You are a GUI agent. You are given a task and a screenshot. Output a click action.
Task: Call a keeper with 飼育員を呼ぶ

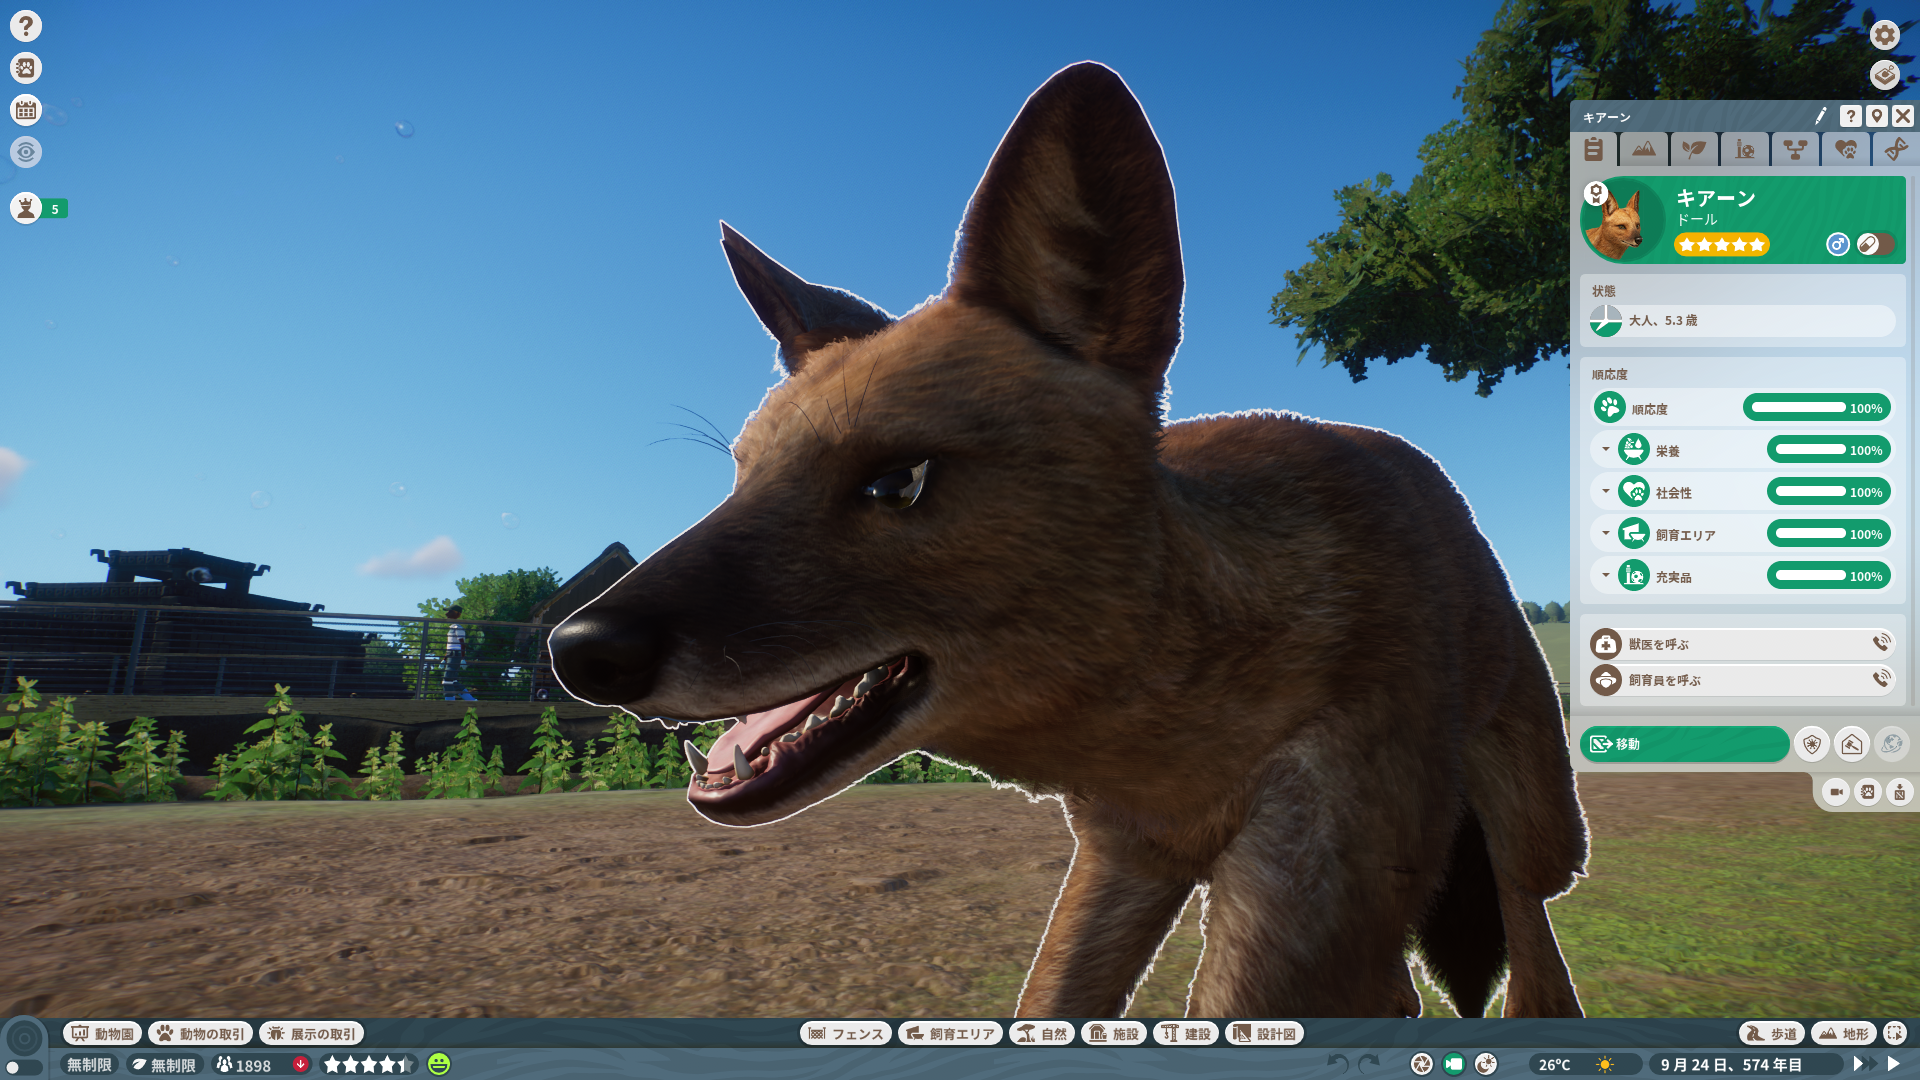click(1742, 680)
